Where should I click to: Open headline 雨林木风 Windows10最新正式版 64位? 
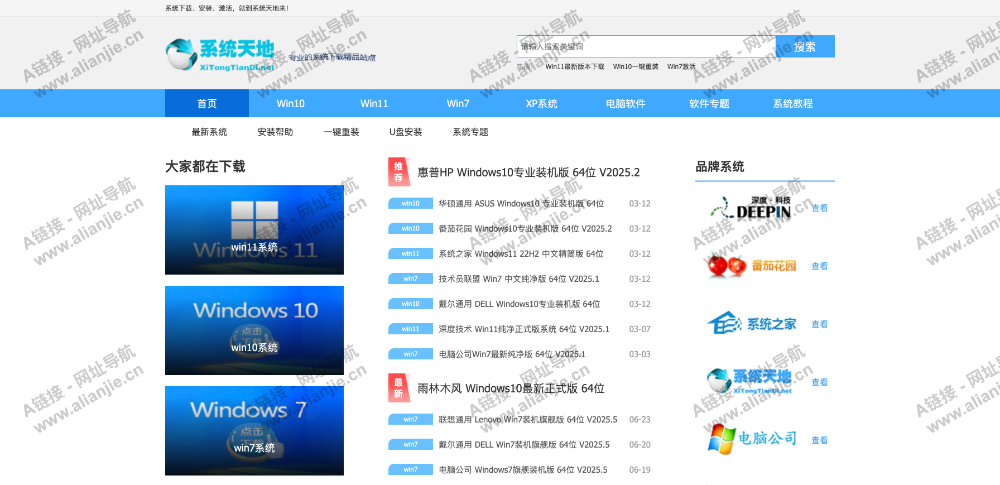coord(511,388)
